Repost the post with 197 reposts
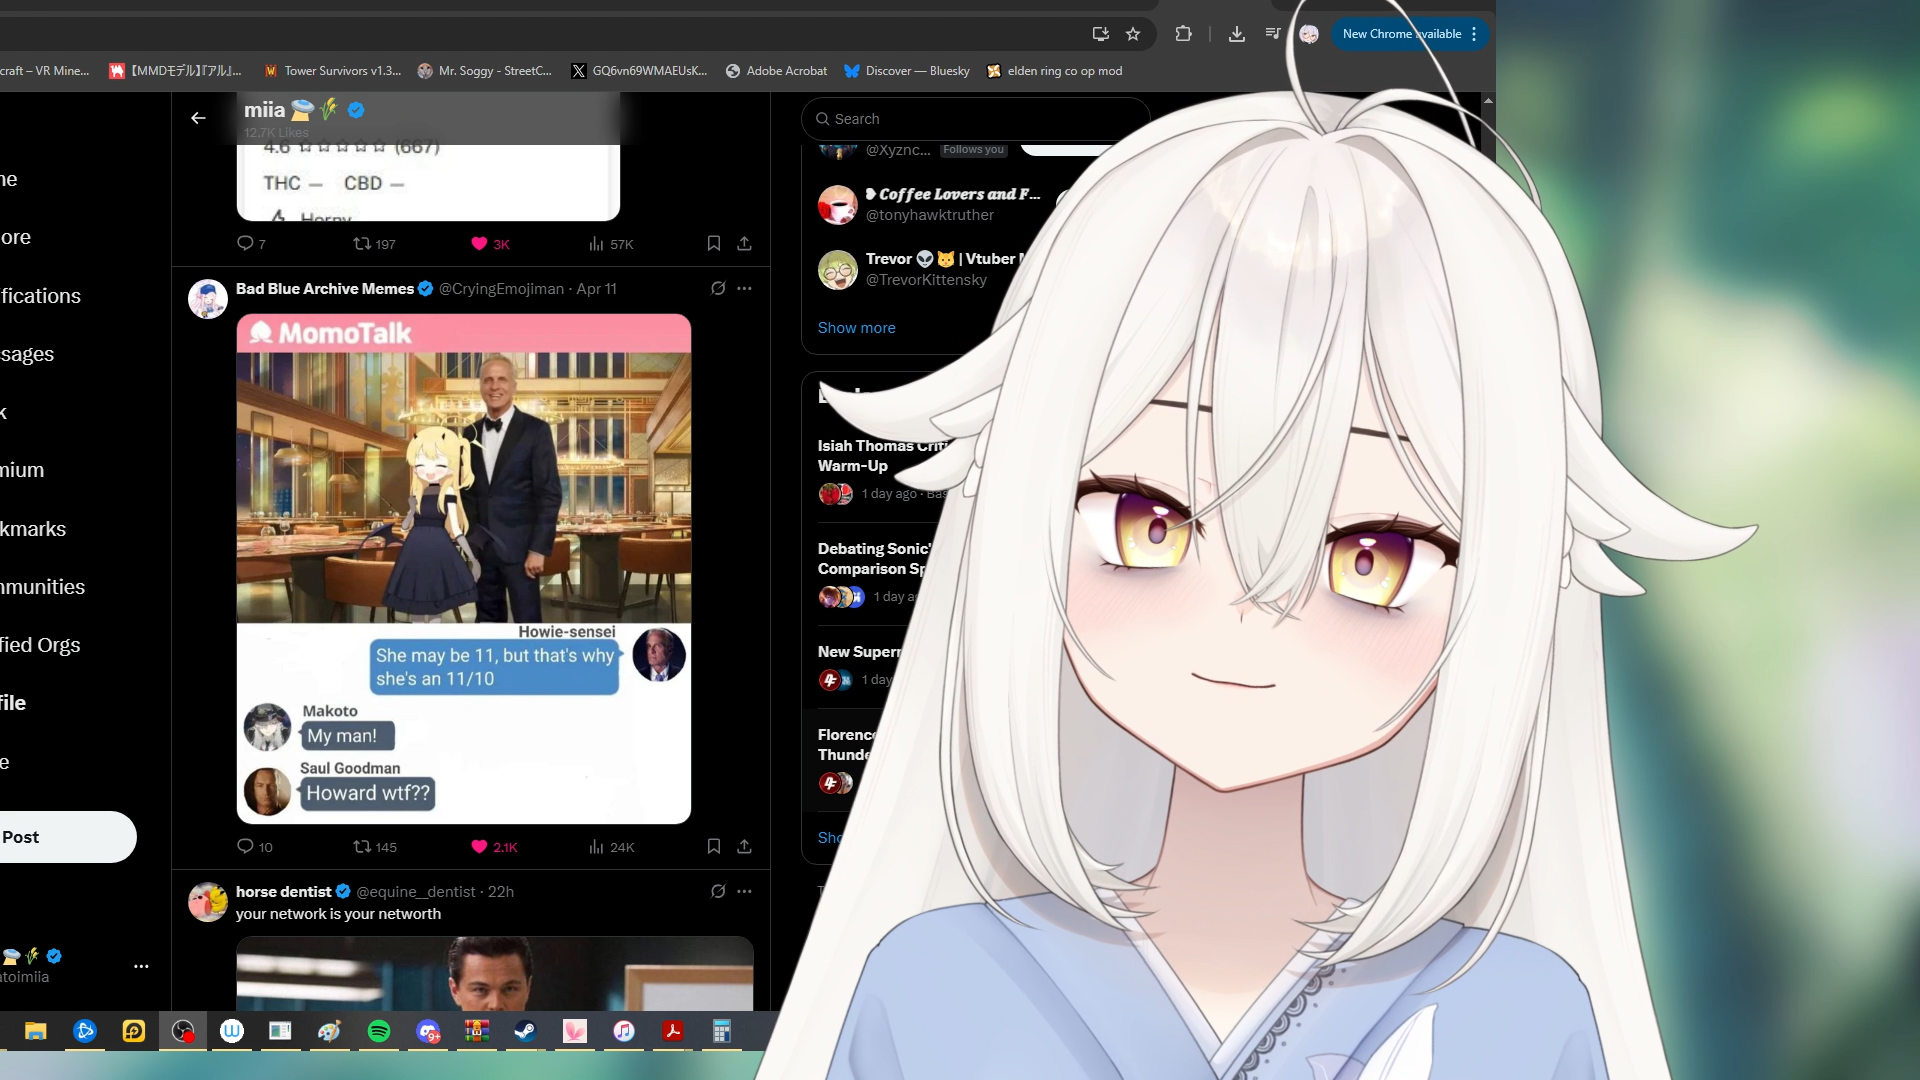Screen dimensions: 1920x1080 tap(374, 243)
